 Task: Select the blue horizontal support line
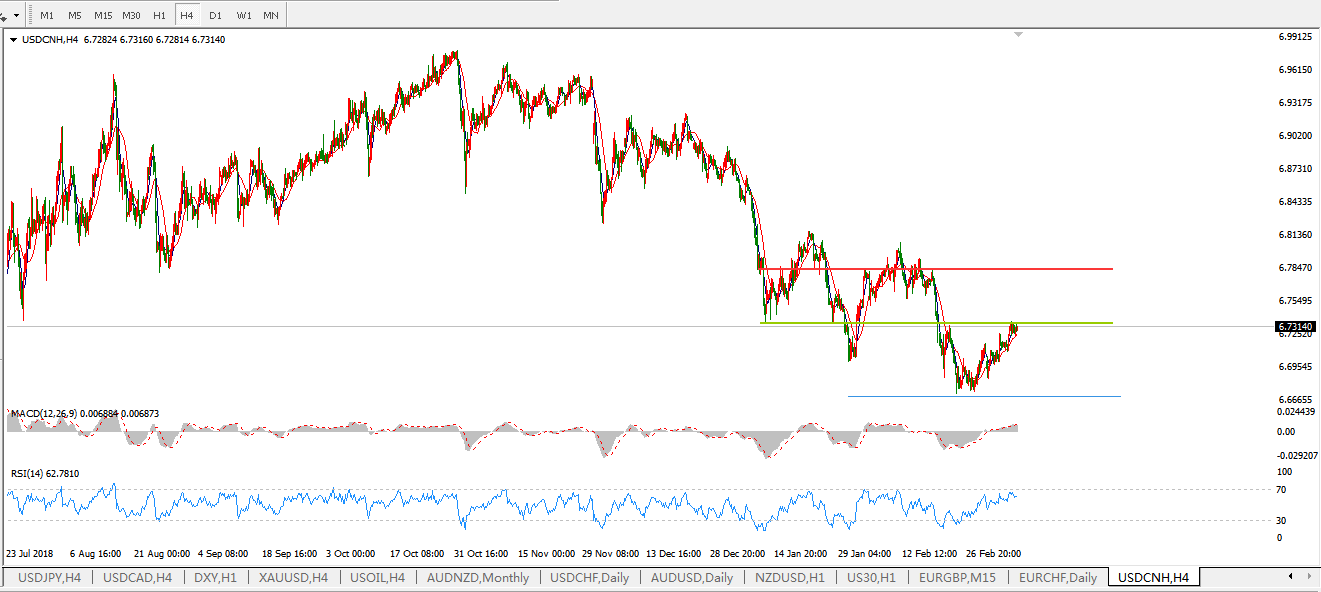(1000, 397)
